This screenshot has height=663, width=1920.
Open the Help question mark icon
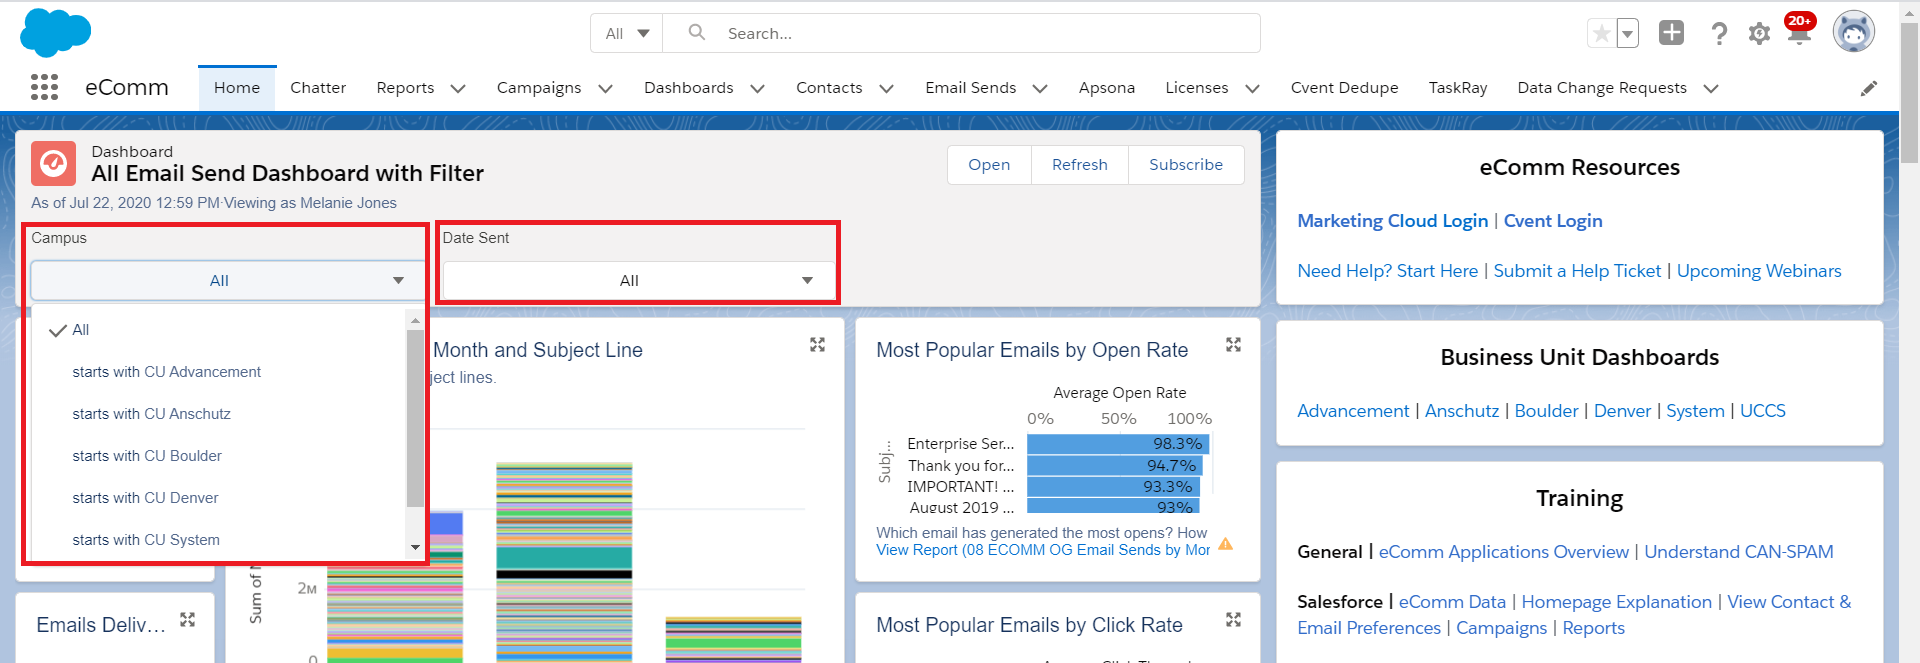pyautogui.click(x=1719, y=34)
